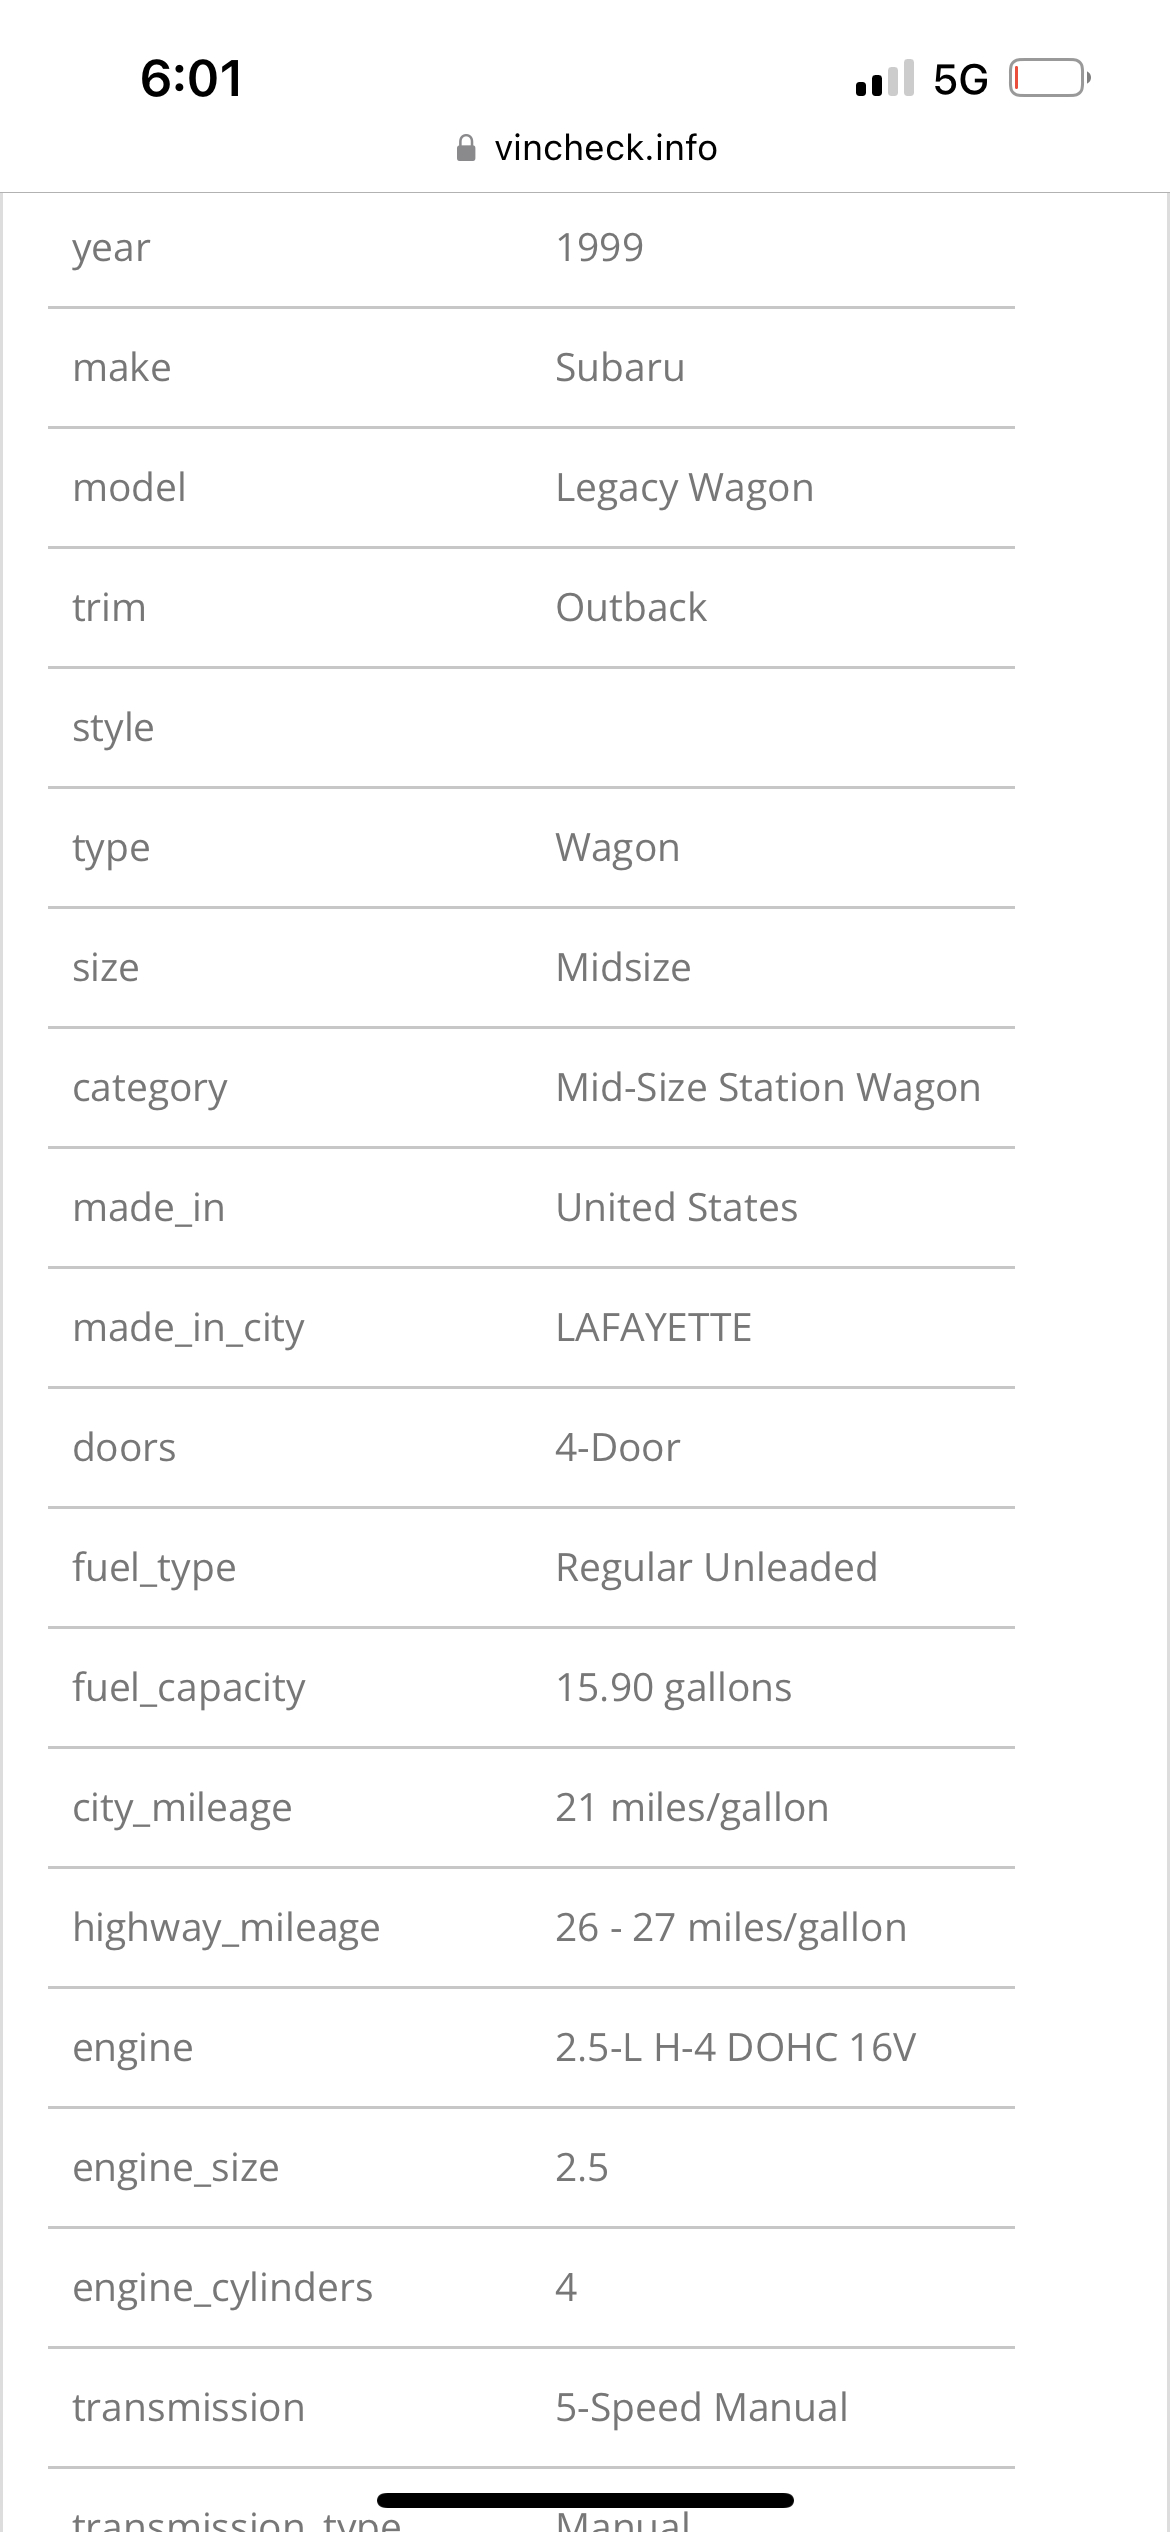
Task: Tap the 5-Speed Manual transmission value
Action: pyautogui.click(x=701, y=2408)
